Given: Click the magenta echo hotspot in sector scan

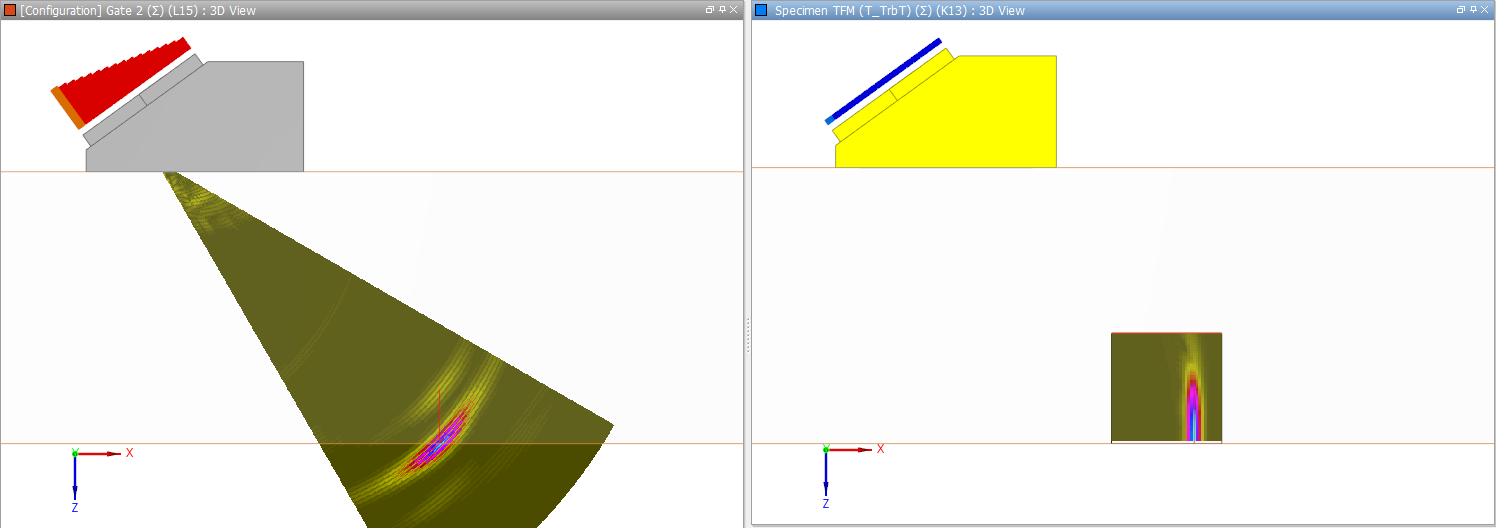Looking at the screenshot, I should (437, 443).
